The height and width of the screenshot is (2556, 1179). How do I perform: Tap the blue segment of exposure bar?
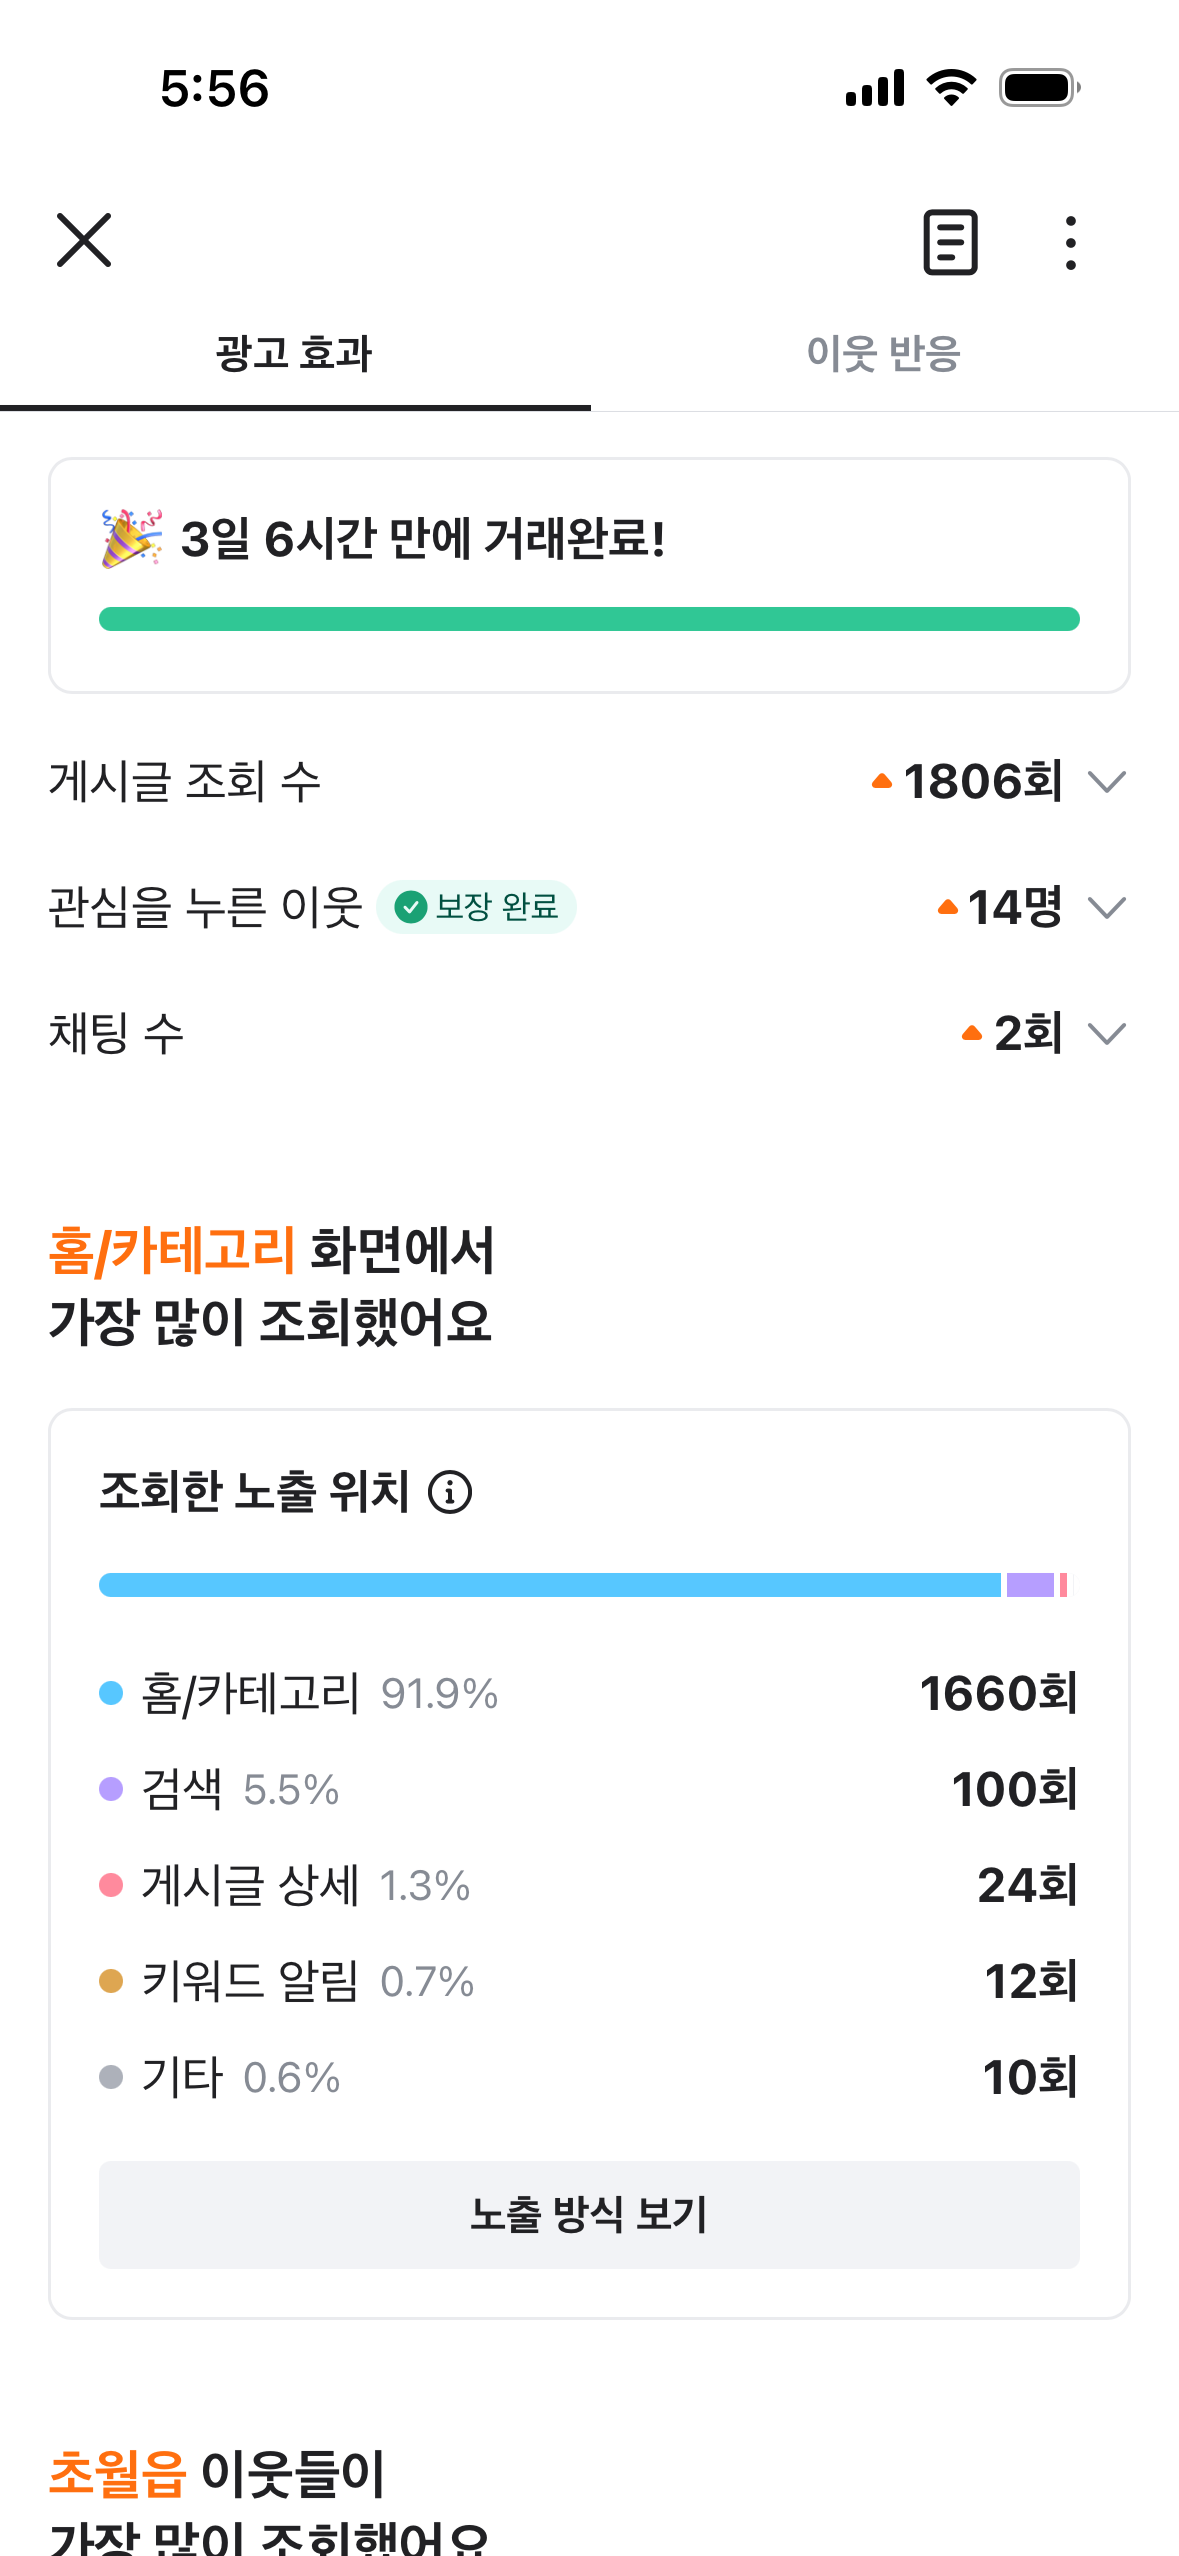(x=550, y=1585)
